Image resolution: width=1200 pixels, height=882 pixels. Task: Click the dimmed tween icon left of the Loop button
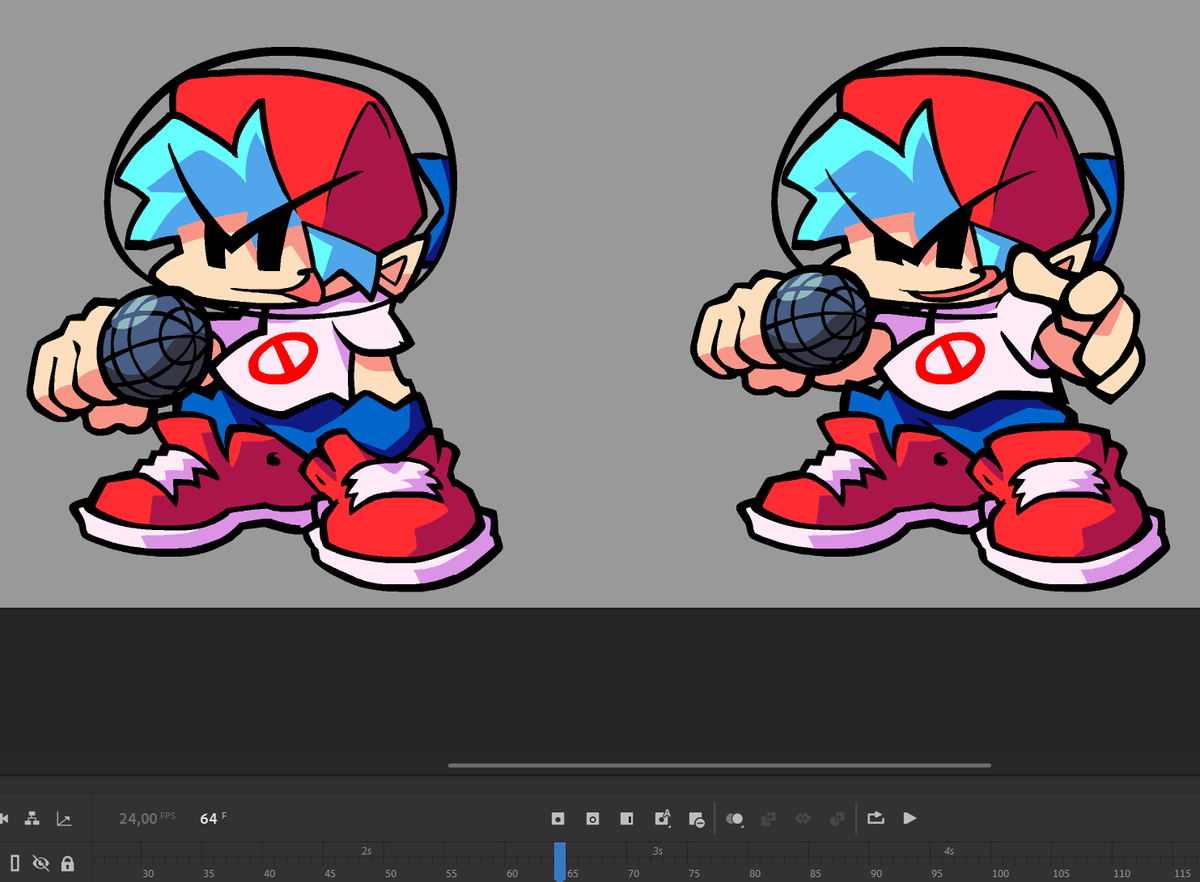pyautogui.click(x=837, y=818)
